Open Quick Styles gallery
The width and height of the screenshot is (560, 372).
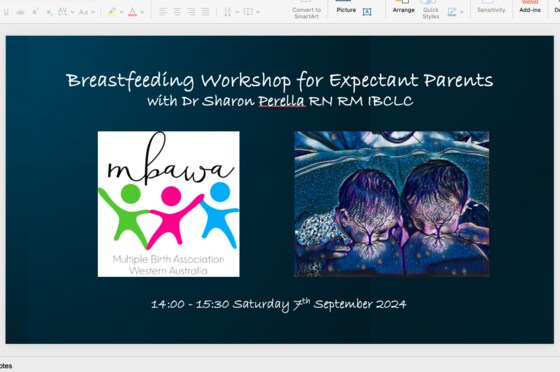click(431, 10)
